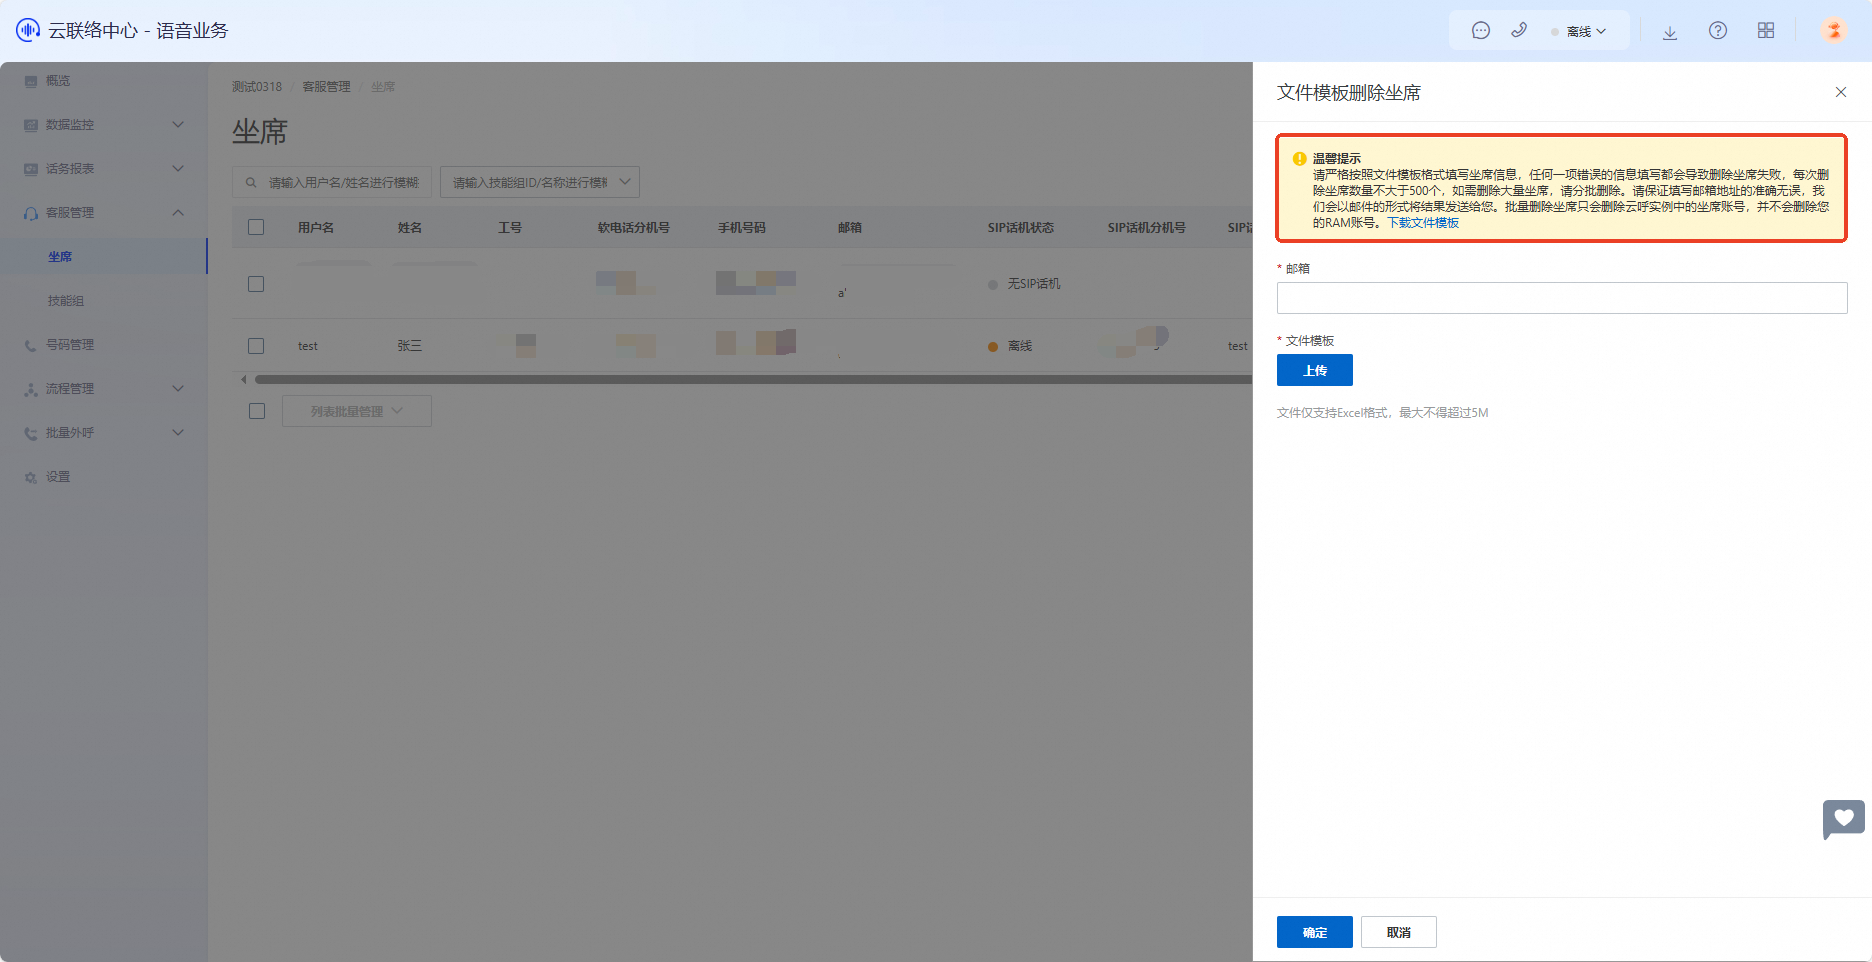The image size is (1872, 962).
Task: Focus the 邮箱 input field
Action: pos(1562,298)
